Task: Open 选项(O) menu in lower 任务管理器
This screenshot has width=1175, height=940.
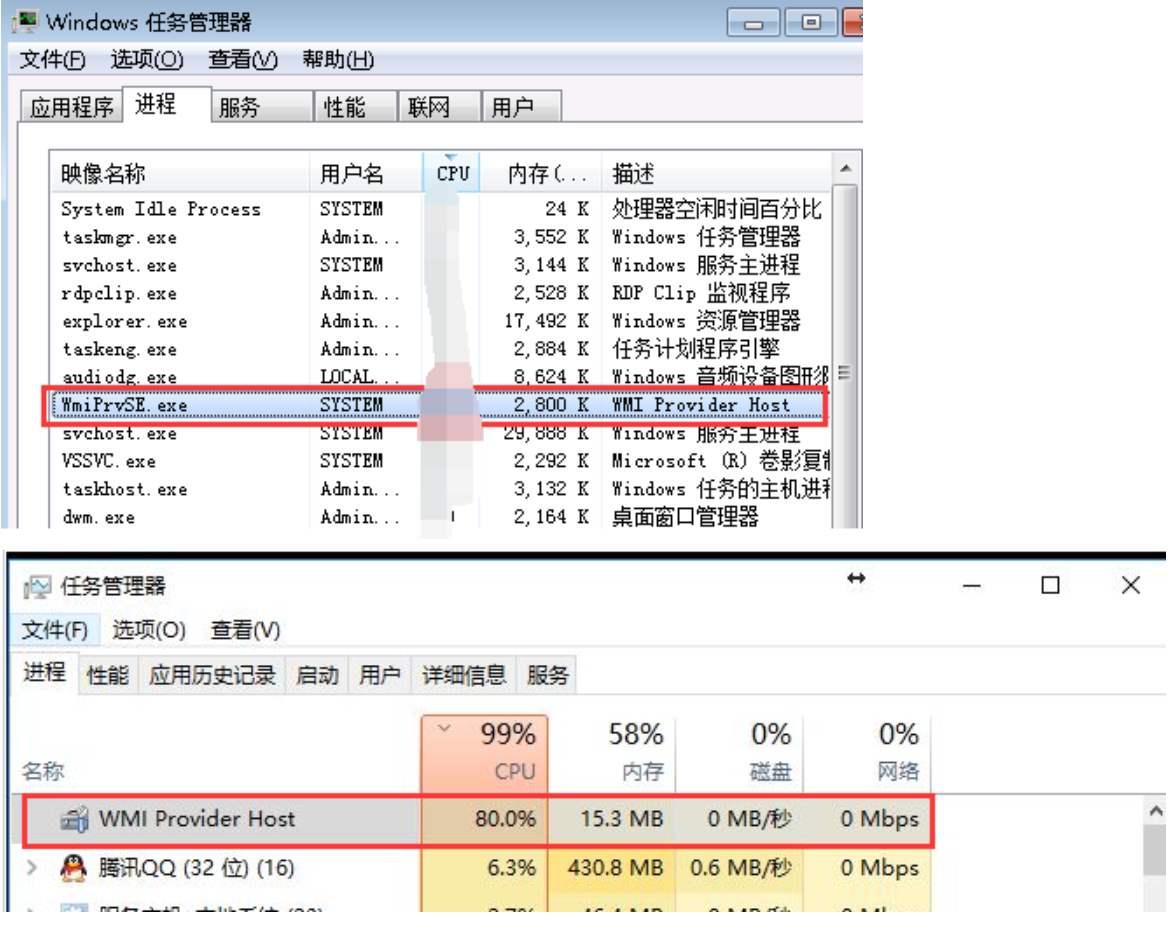Action: click(x=149, y=630)
